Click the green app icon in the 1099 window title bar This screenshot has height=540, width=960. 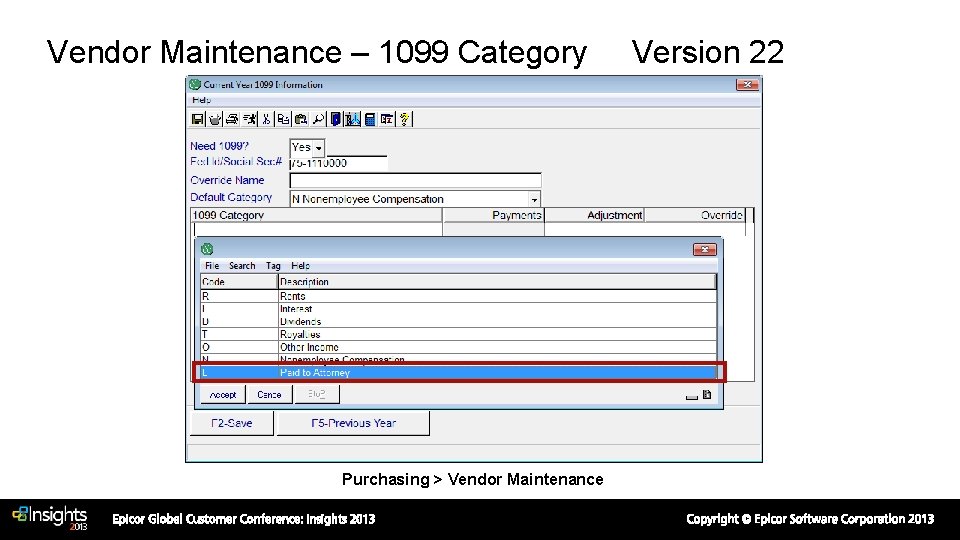tap(195, 84)
